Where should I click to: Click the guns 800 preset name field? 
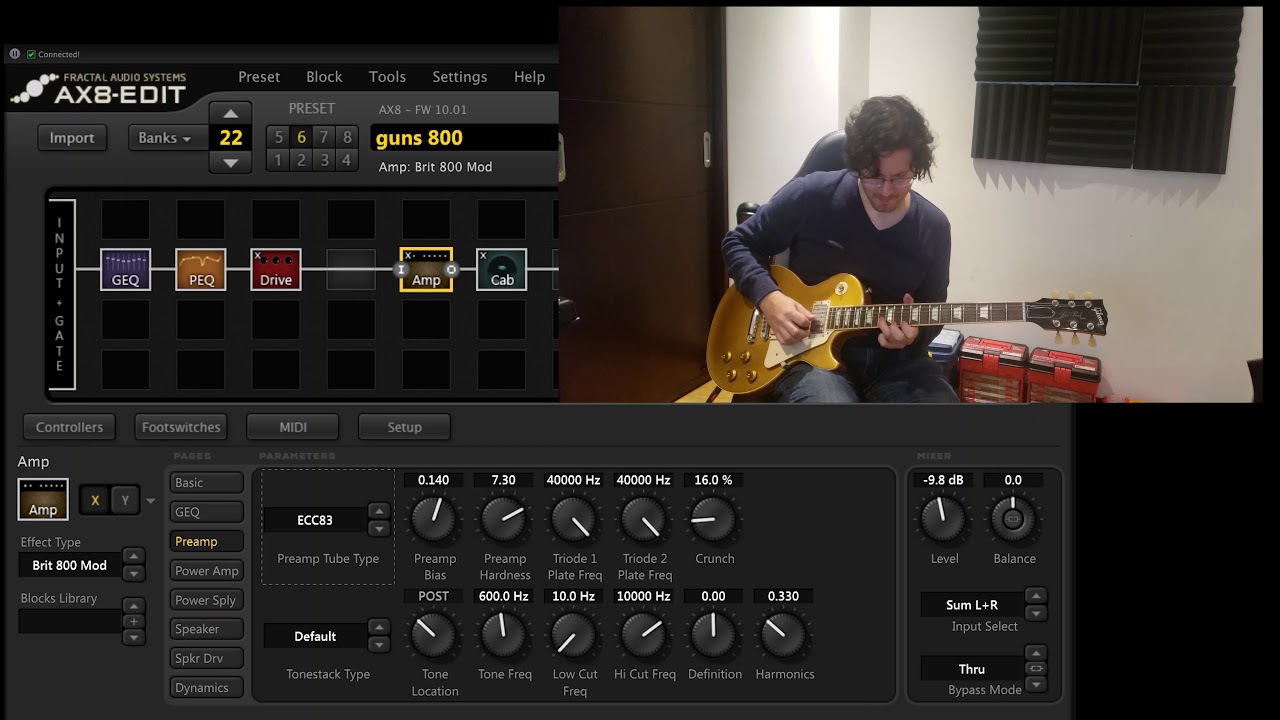[x=464, y=138]
